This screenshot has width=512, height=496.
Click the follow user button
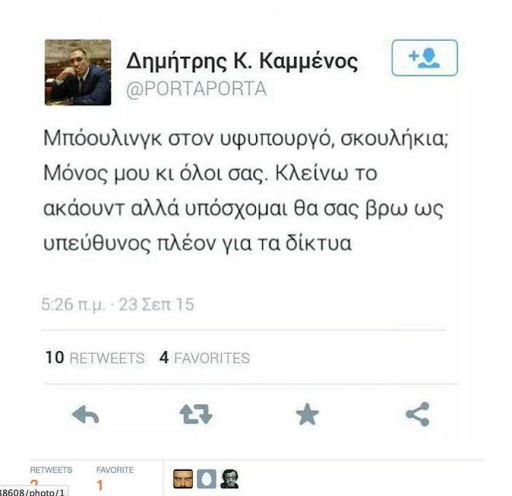point(424,58)
